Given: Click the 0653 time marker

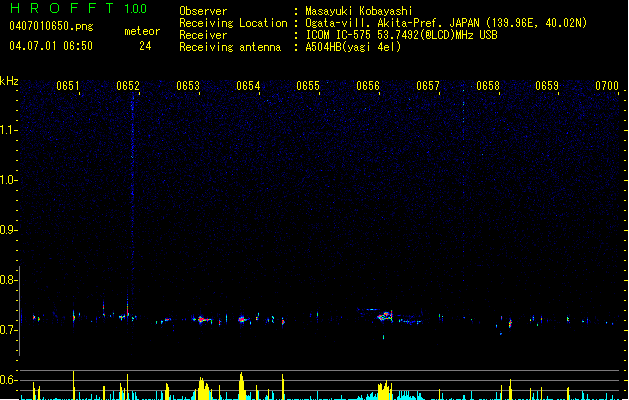Looking at the screenshot, I should [188, 86].
